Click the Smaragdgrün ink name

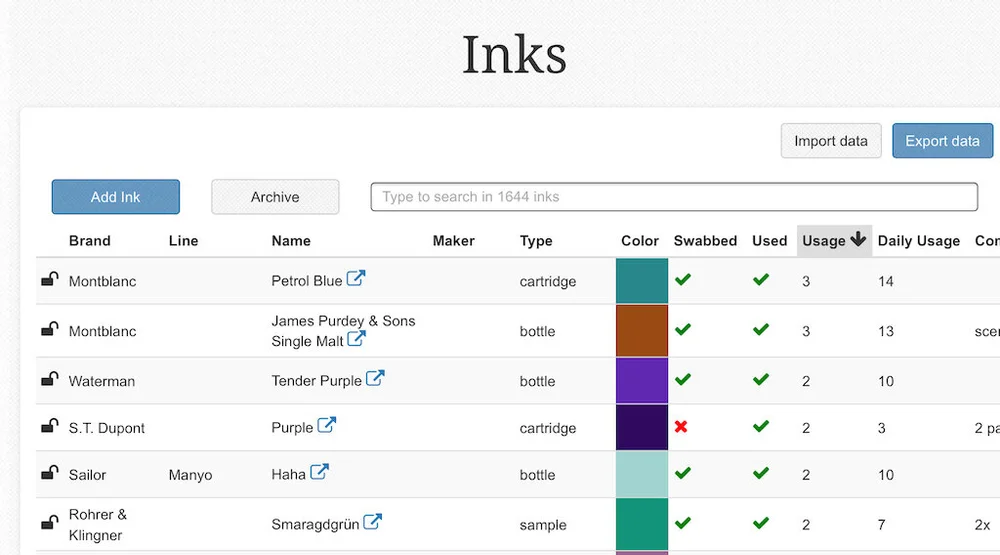[315, 524]
